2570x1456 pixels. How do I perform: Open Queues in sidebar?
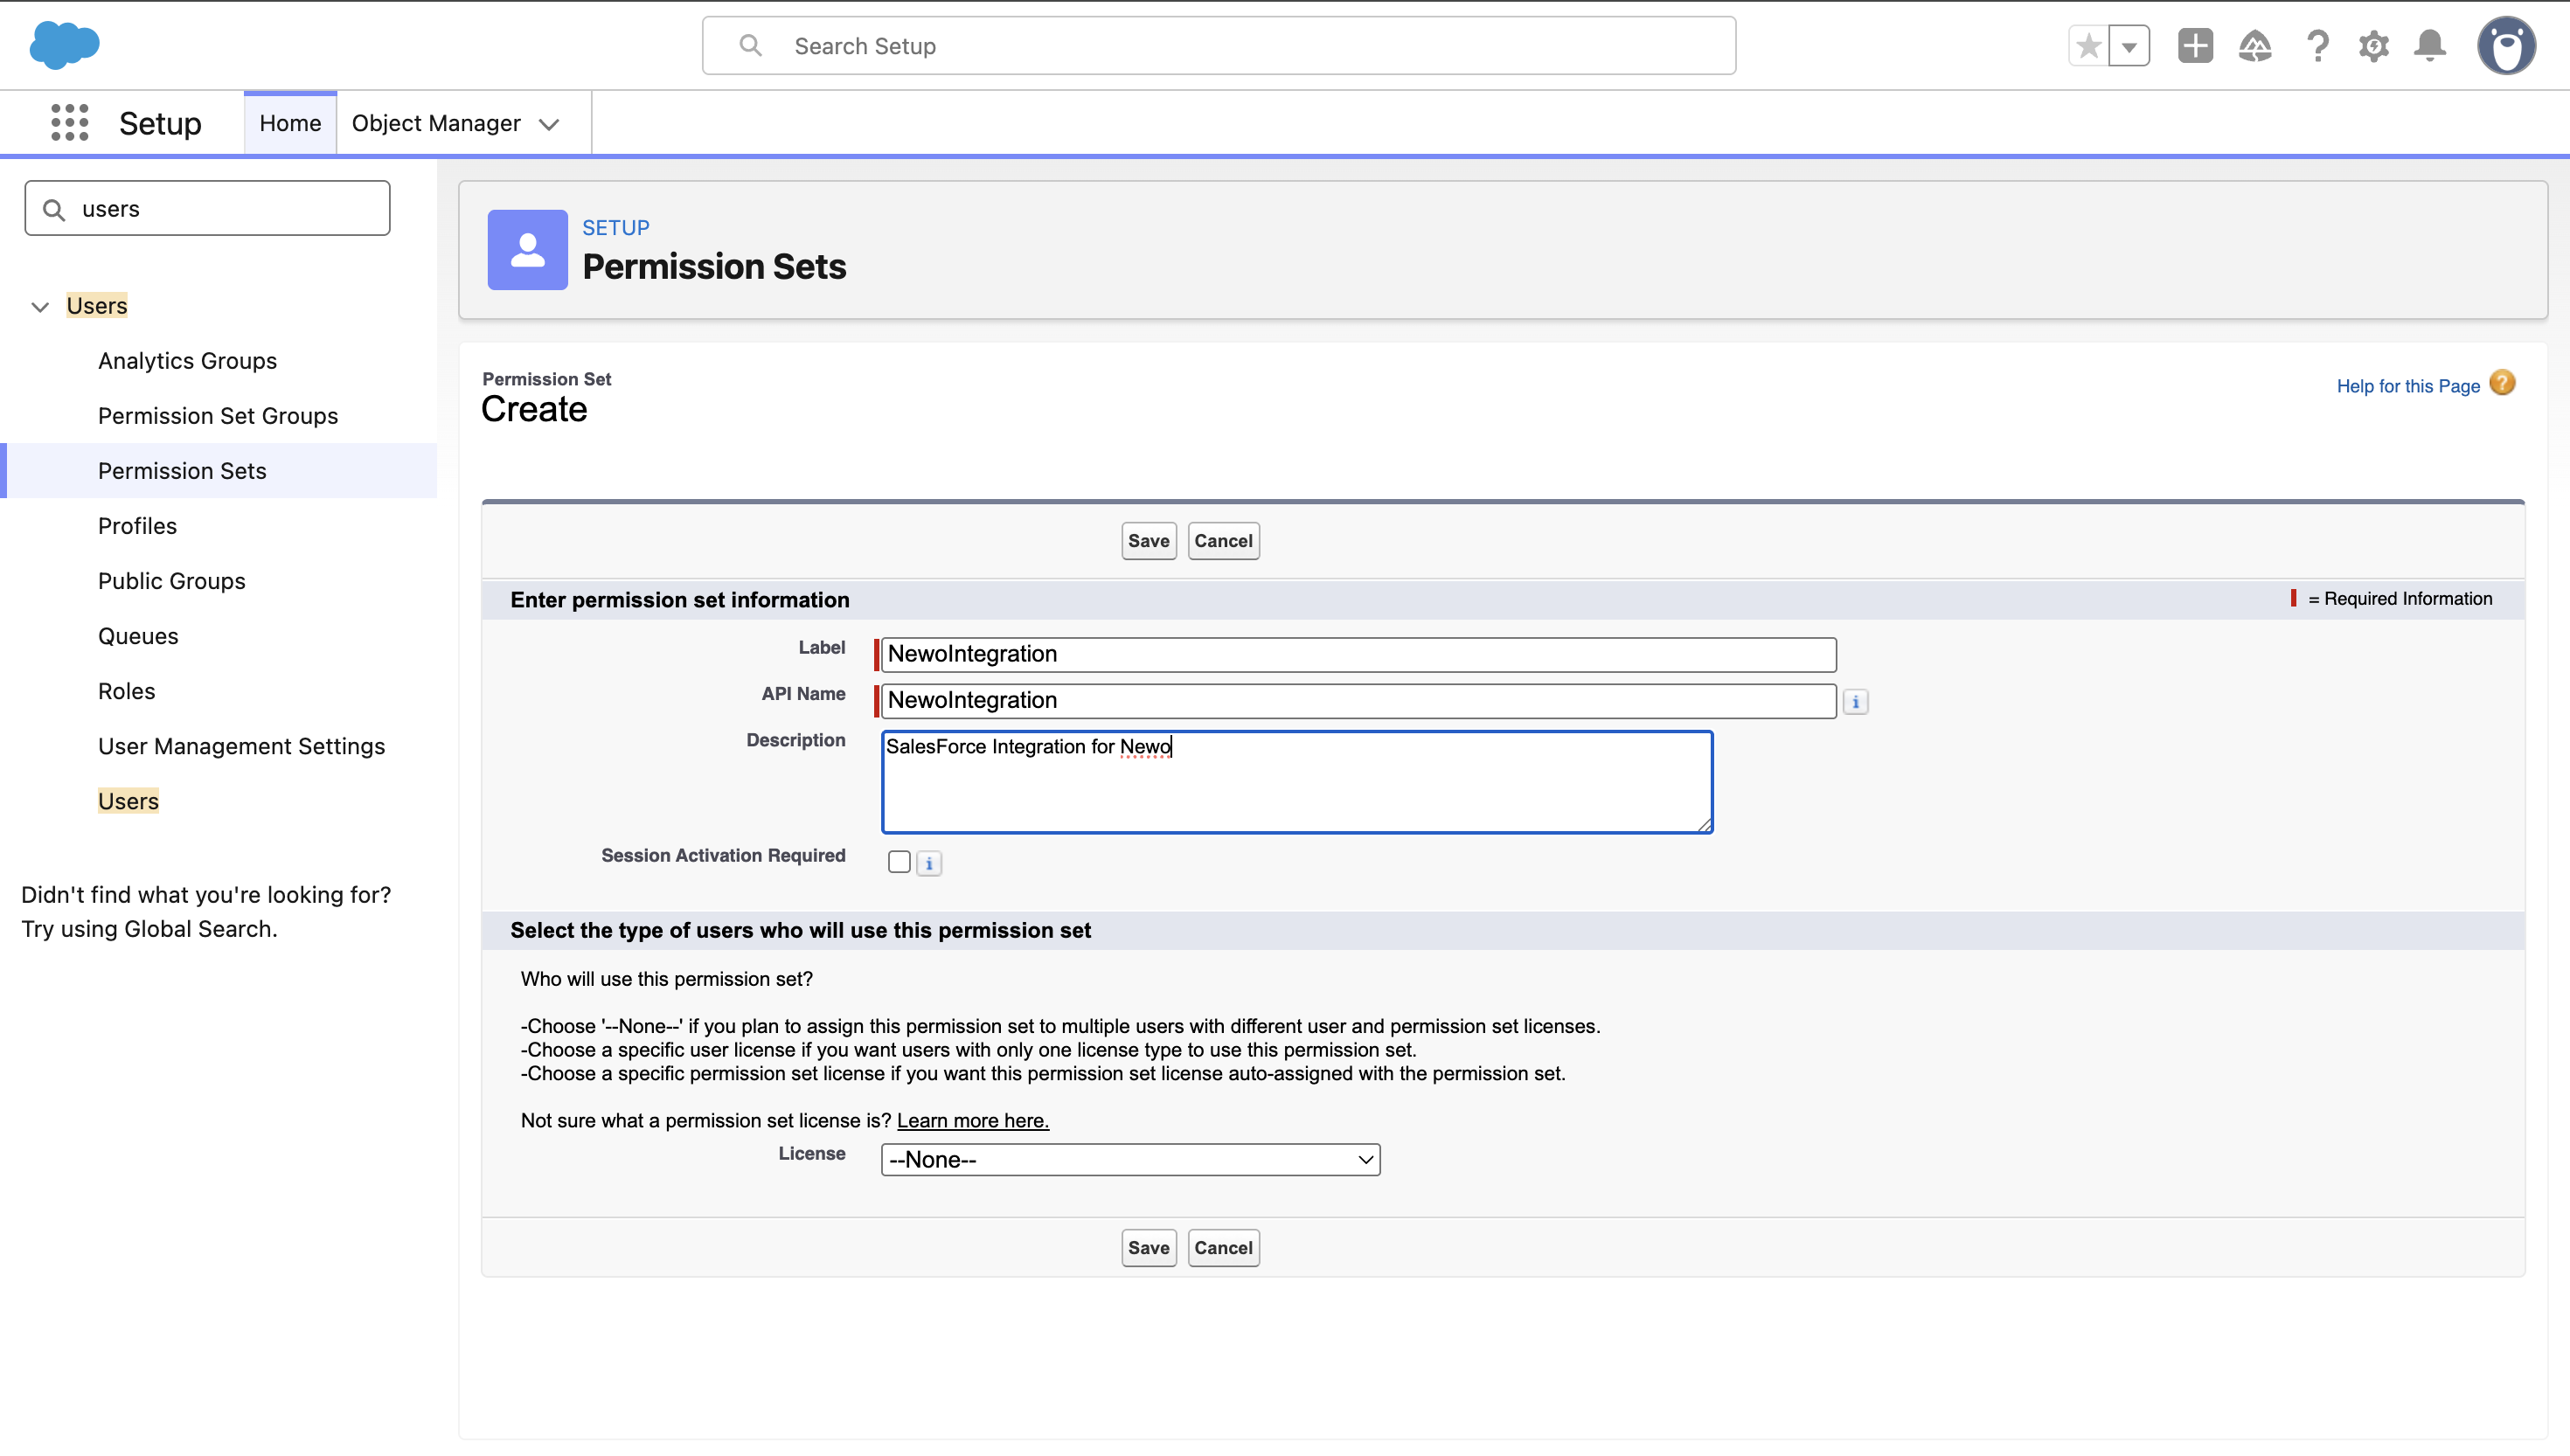tap(138, 635)
